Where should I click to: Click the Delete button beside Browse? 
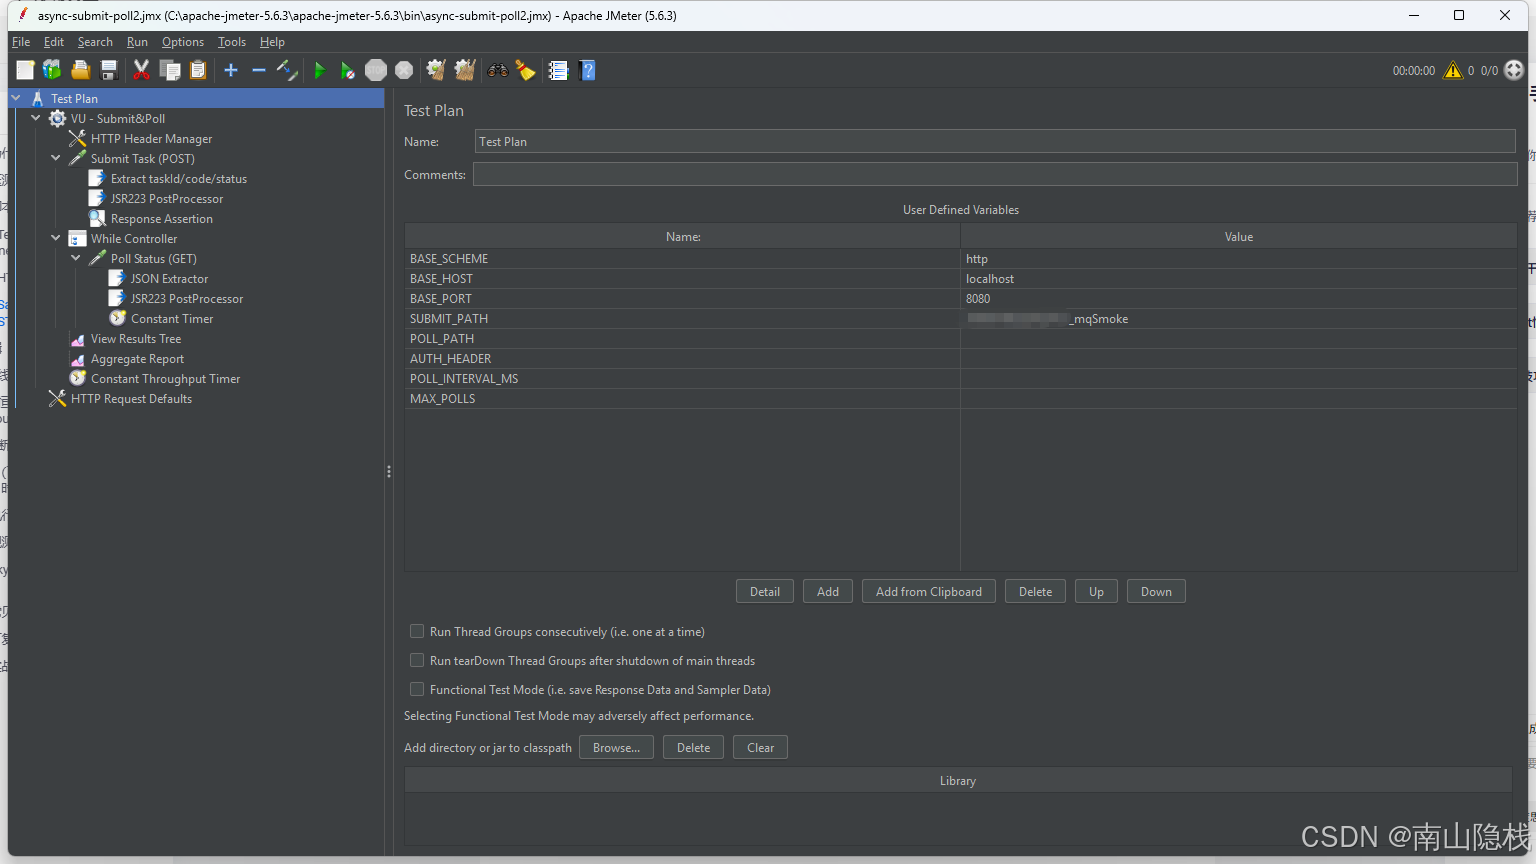(x=693, y=747)
